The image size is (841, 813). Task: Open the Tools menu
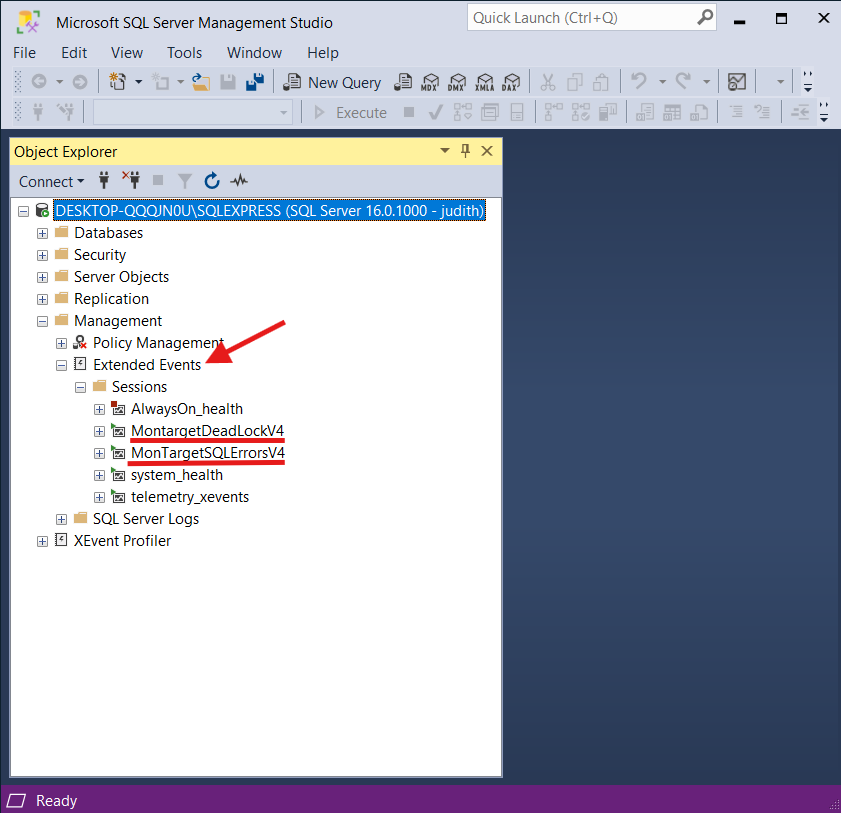tap(185, 53)
